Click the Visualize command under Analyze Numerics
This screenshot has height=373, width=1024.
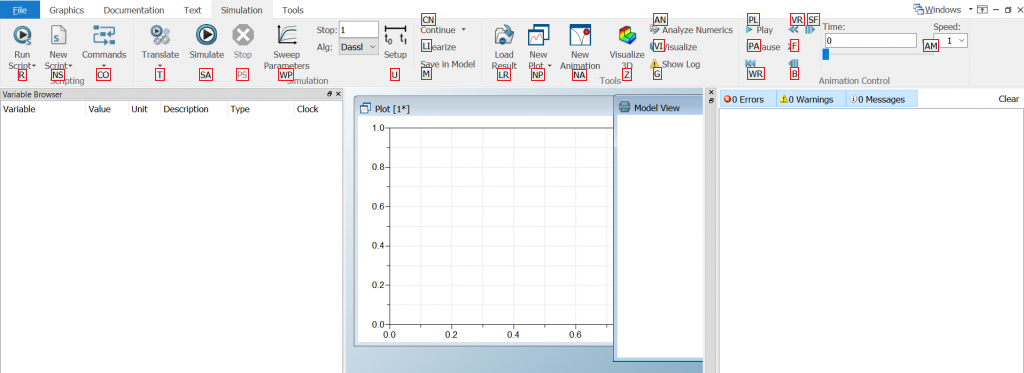point(674,47)
